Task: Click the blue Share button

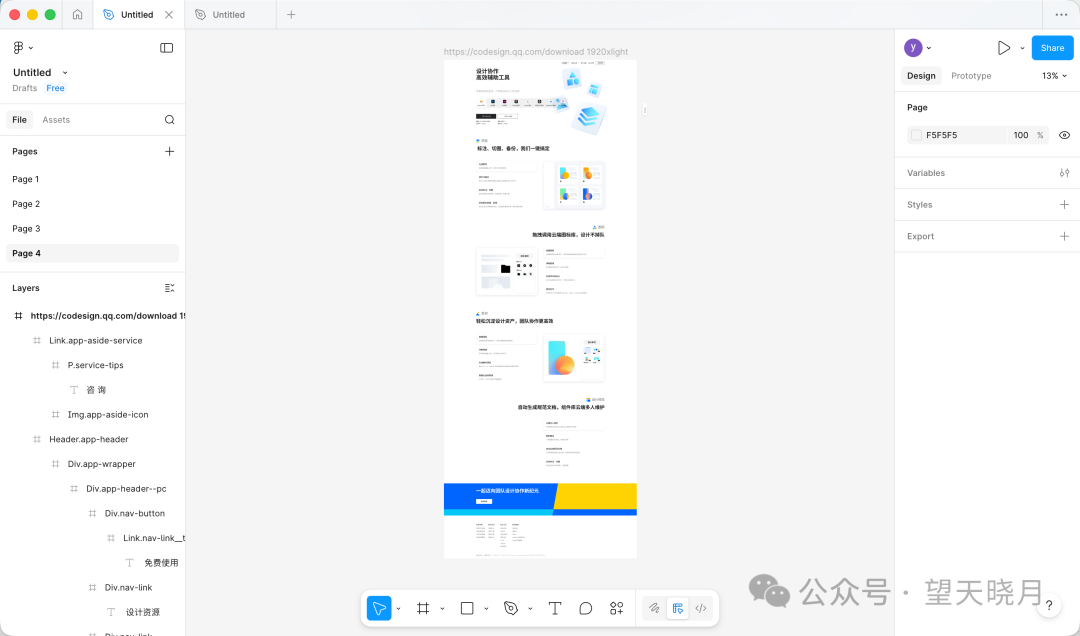Action: coord(1052,47)
